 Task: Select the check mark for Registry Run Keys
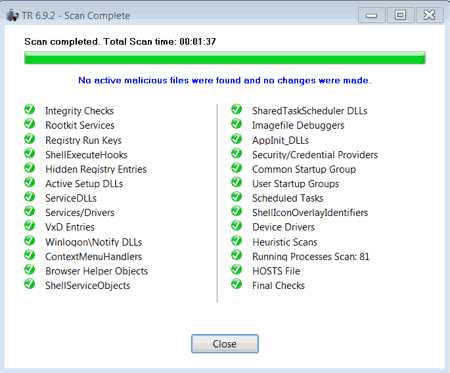click(x=30, y=139)
